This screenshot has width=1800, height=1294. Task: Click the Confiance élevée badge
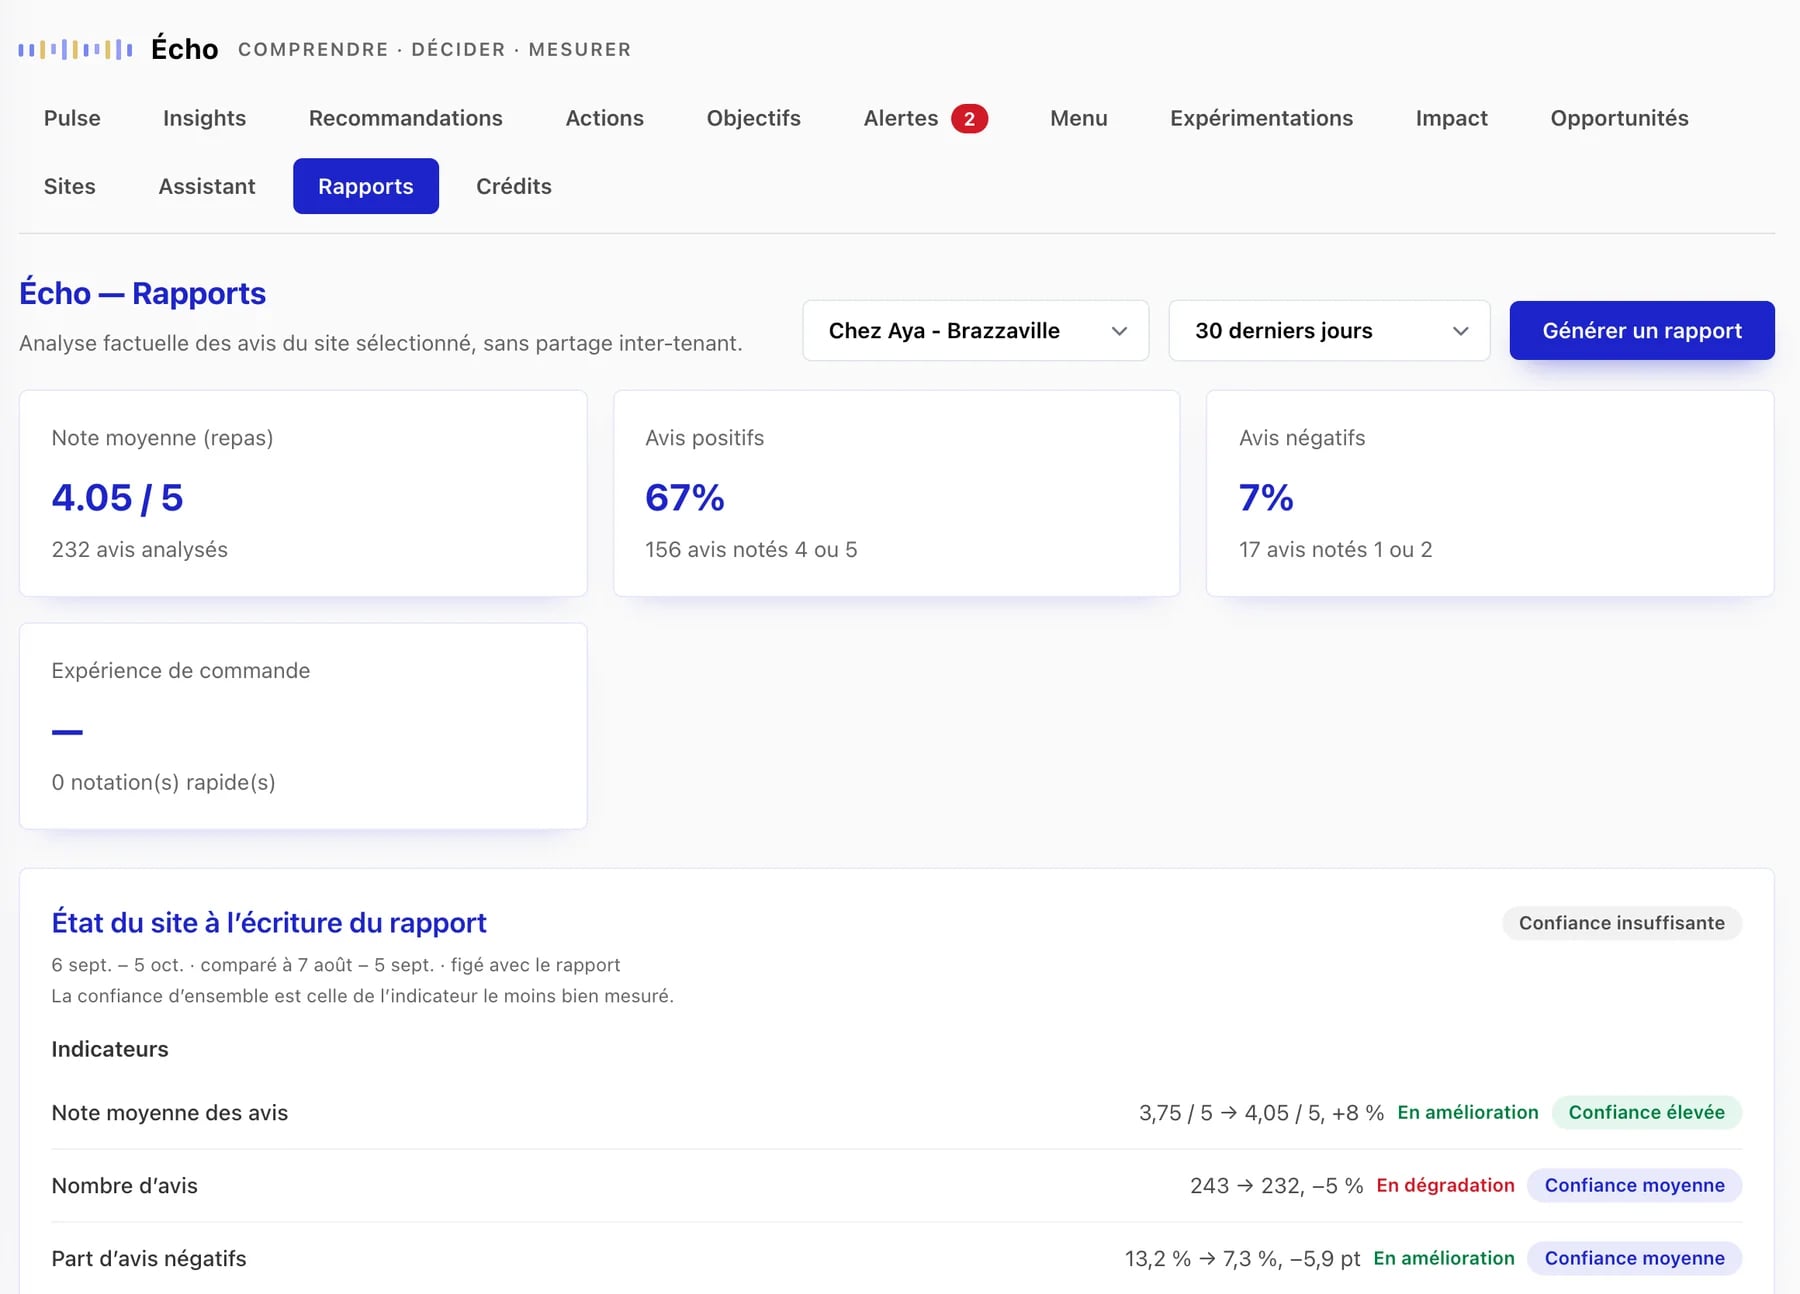1647,1113
